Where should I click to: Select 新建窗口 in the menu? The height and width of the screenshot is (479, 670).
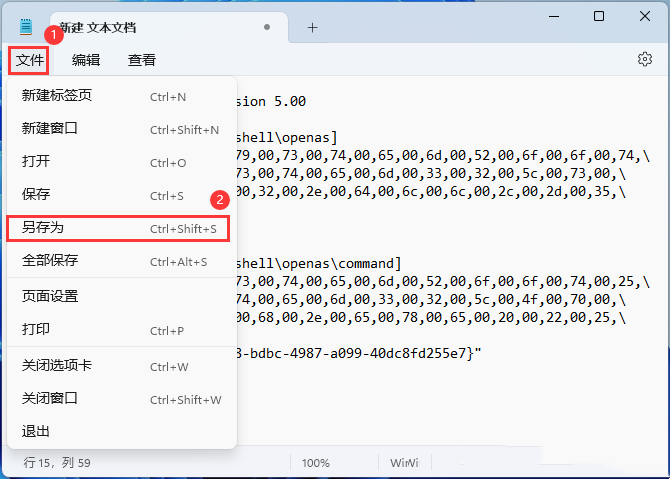pos(50,129)
